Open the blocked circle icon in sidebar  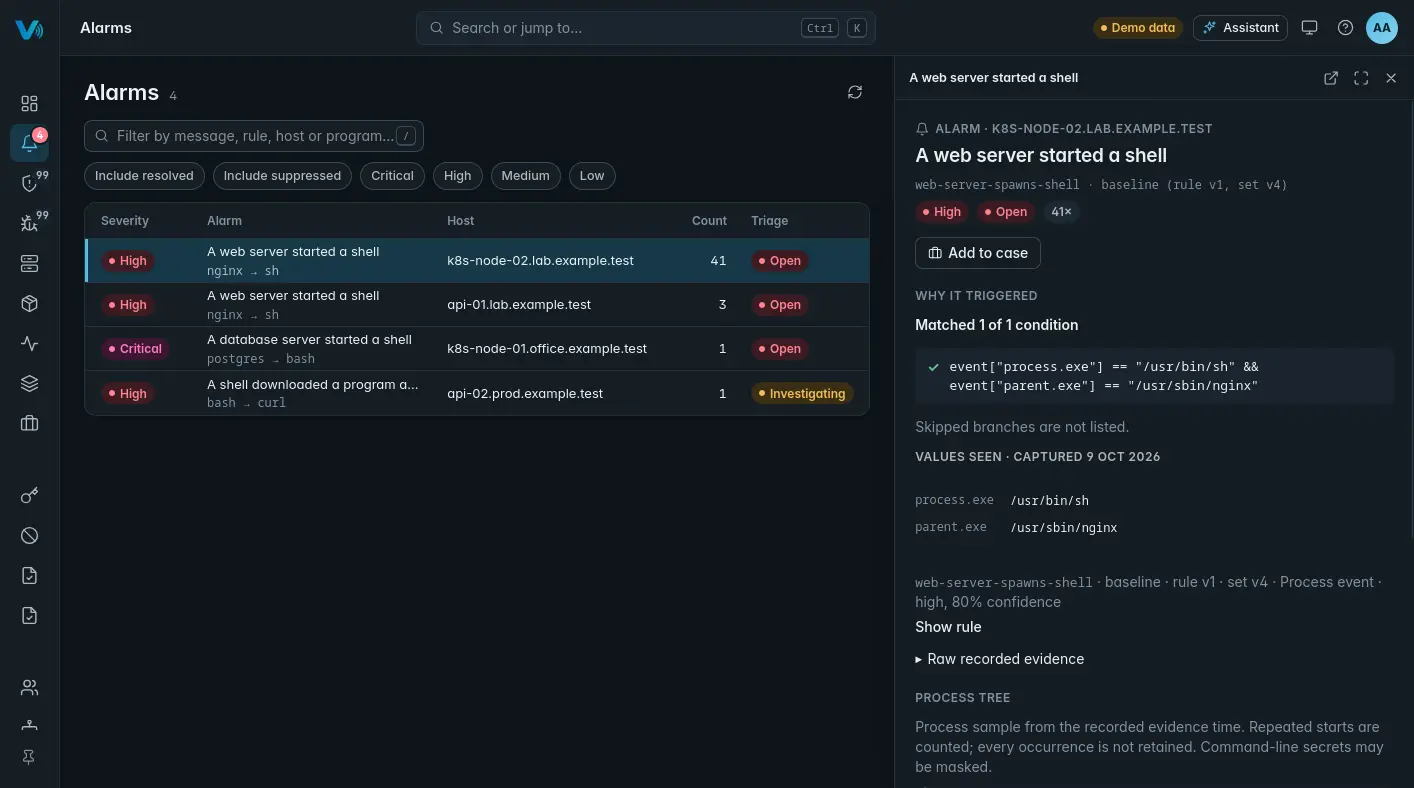pyautogui.click(x=29, y=536)
